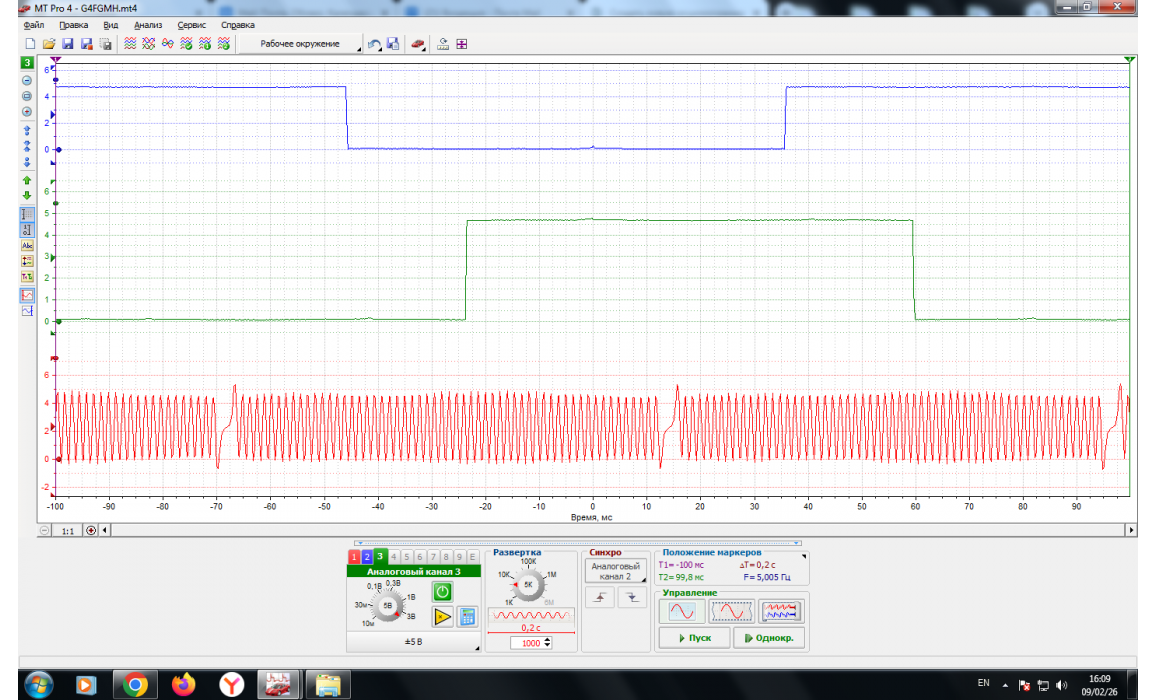Toggle green power button for channel 3
The image size is (1156, 700).
click(x=442, y=592)
